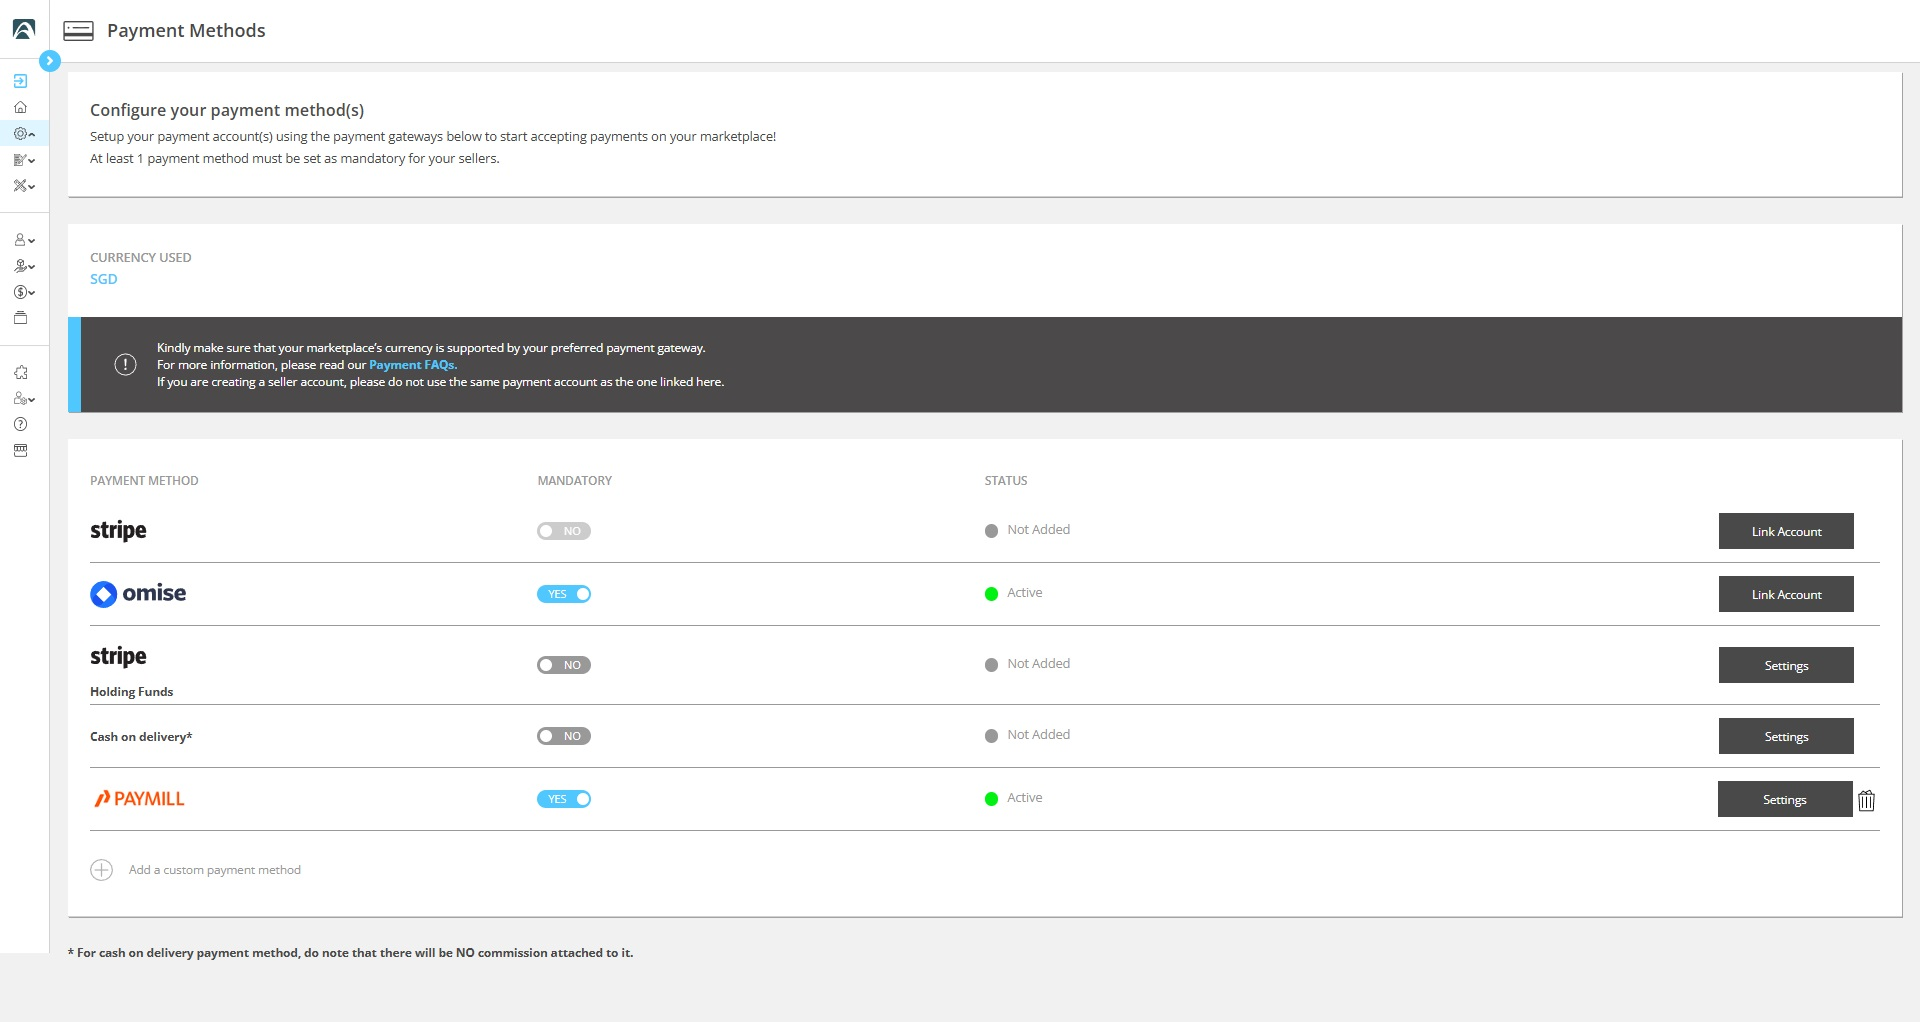
Task: Toggle Cash on delivery mandatory switch
Action: pyautogui.click(x=563, y=736)
